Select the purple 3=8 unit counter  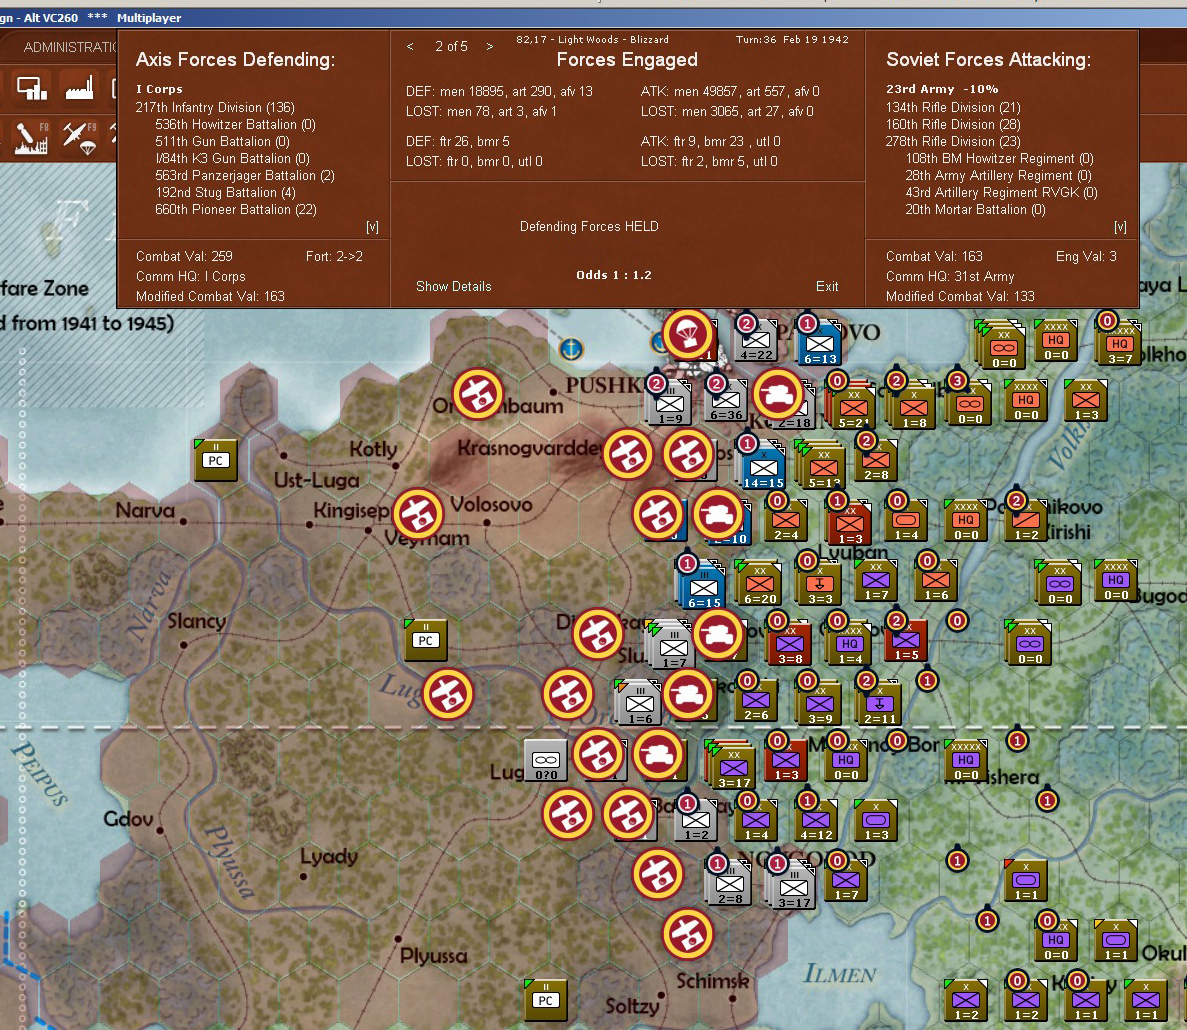[x=790, y=645]
